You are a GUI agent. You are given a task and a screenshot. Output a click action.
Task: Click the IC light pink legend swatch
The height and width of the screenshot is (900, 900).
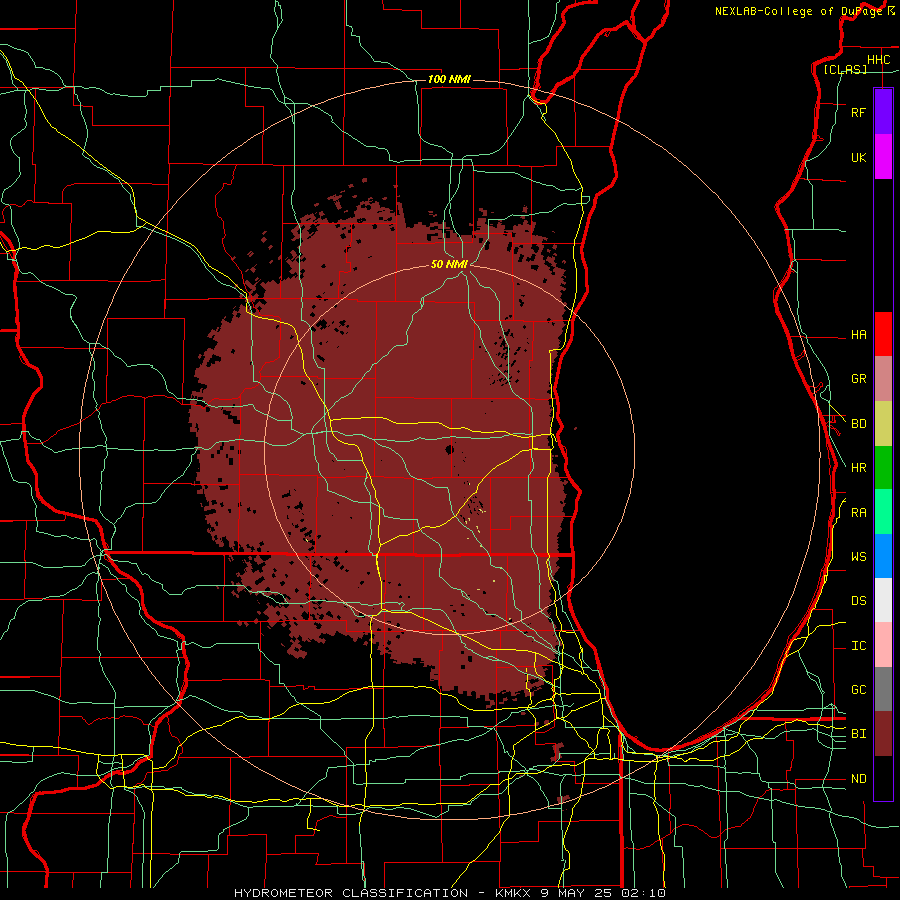[x=883, y=645]
